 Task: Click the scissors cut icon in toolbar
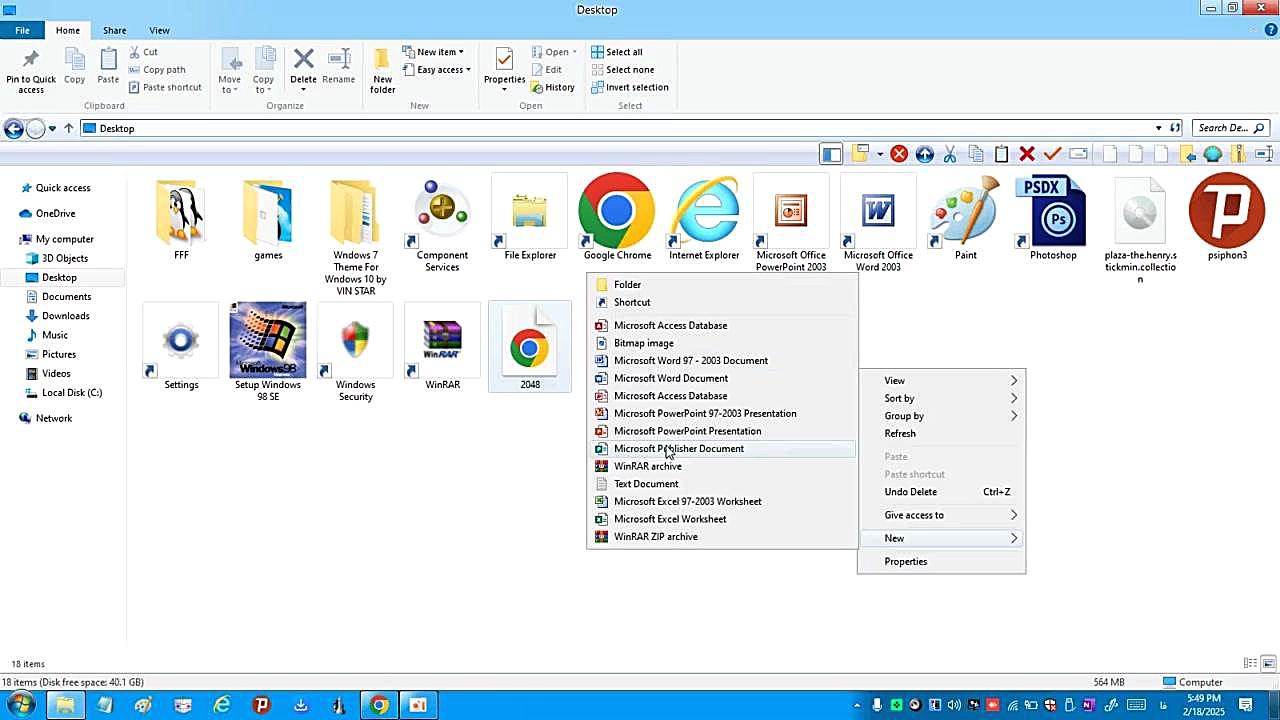tap(950, 154)
